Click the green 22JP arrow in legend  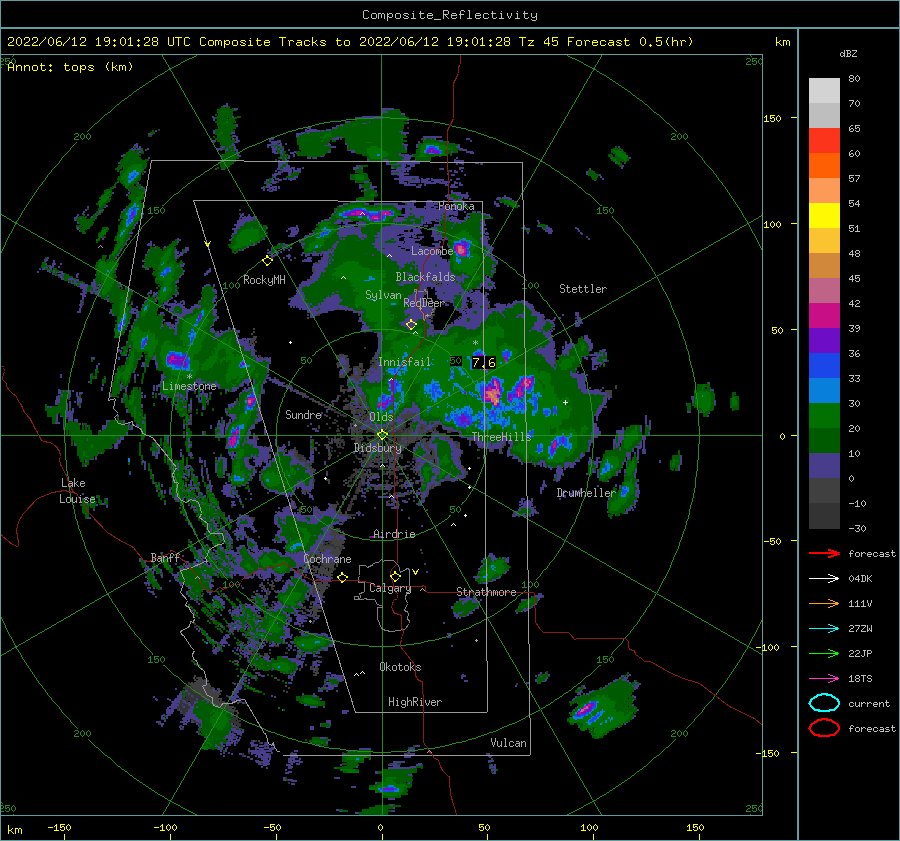(x=824, y=653)
